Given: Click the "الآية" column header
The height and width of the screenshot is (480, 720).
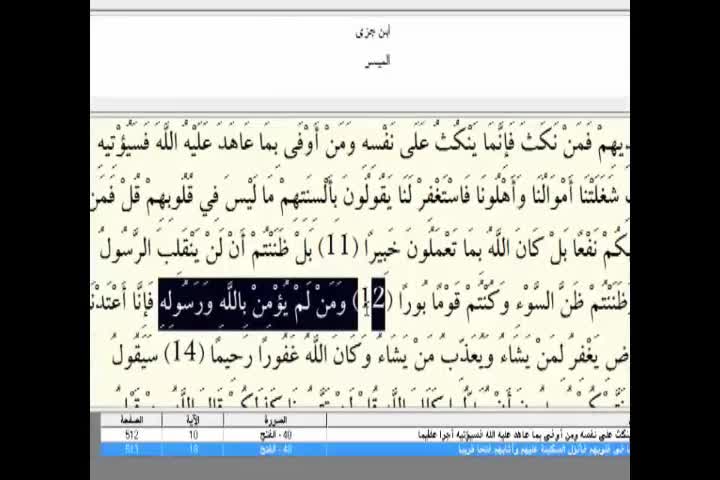Looking at the screenshot, I should point(193,420).
